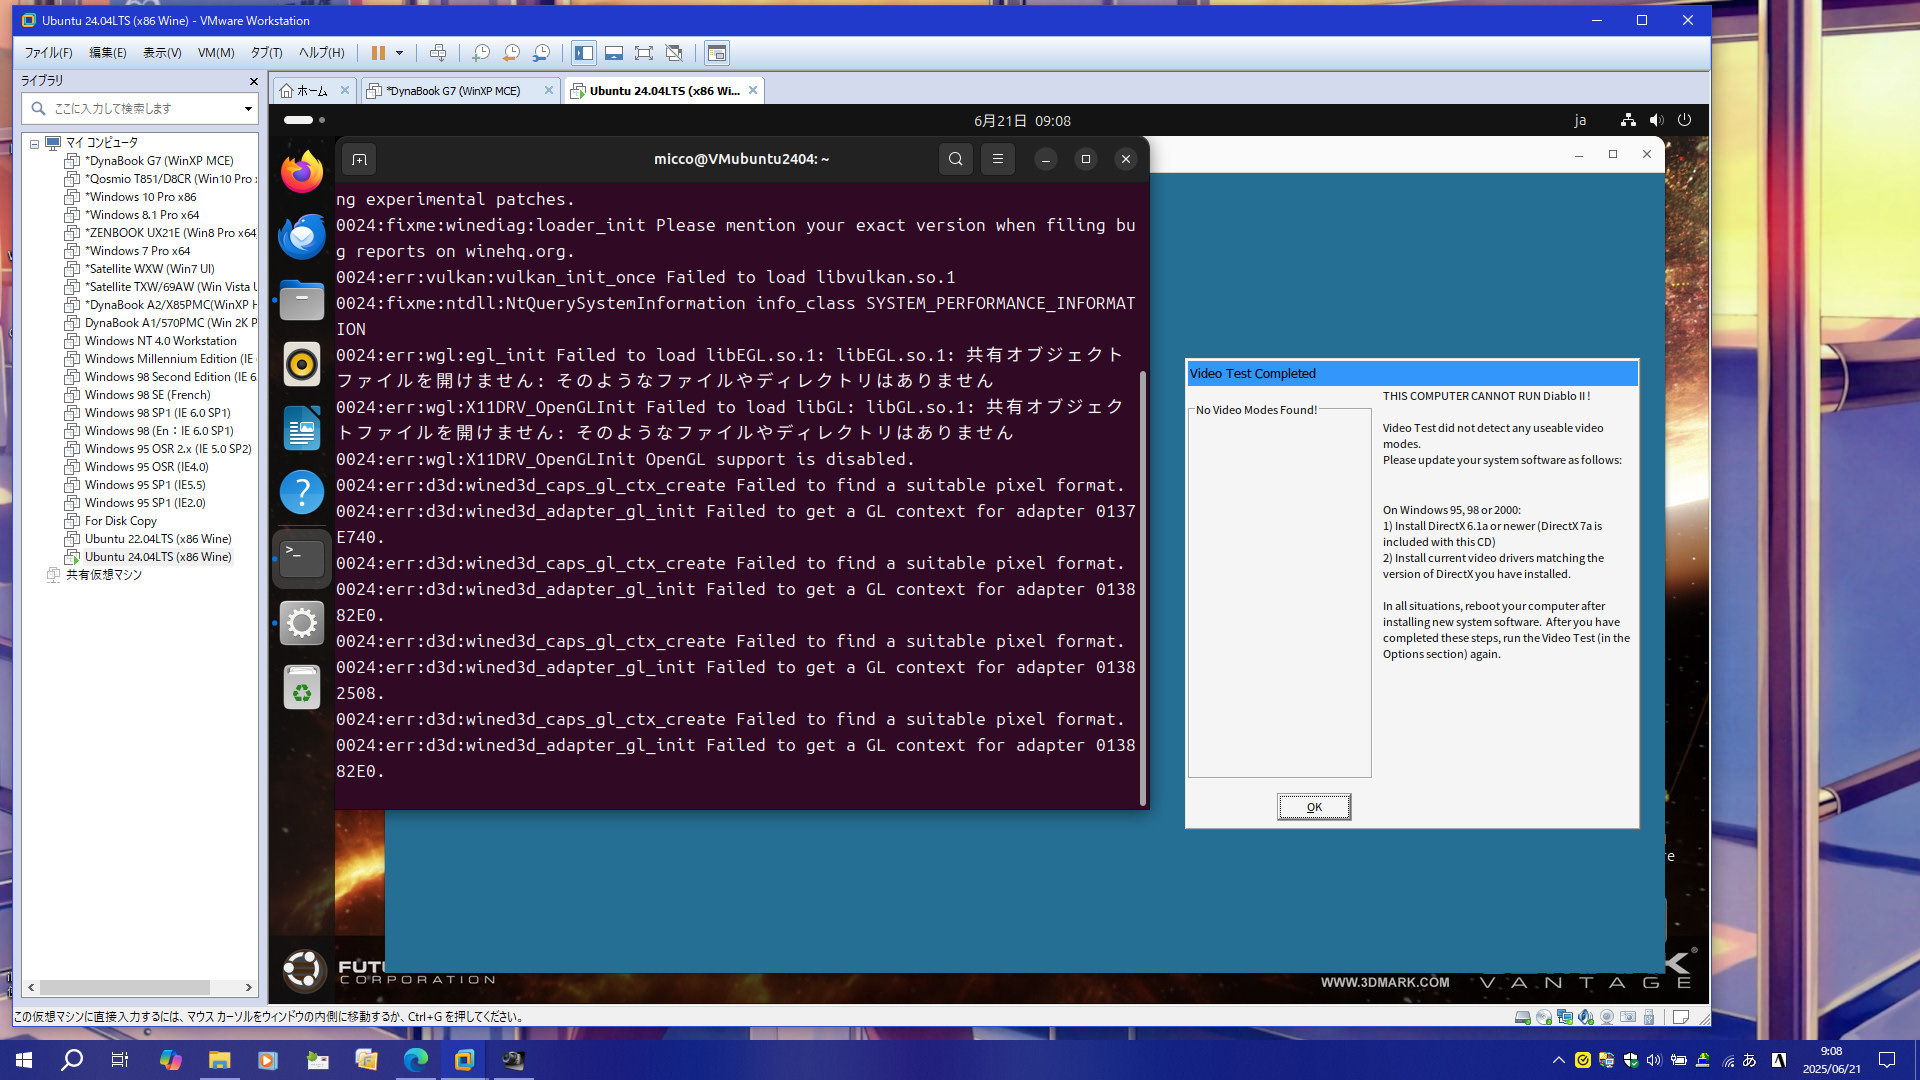This screenshot has height=1080, width=1920.
Task: Open Help from the Ubuntu dock
Action: 301,493
